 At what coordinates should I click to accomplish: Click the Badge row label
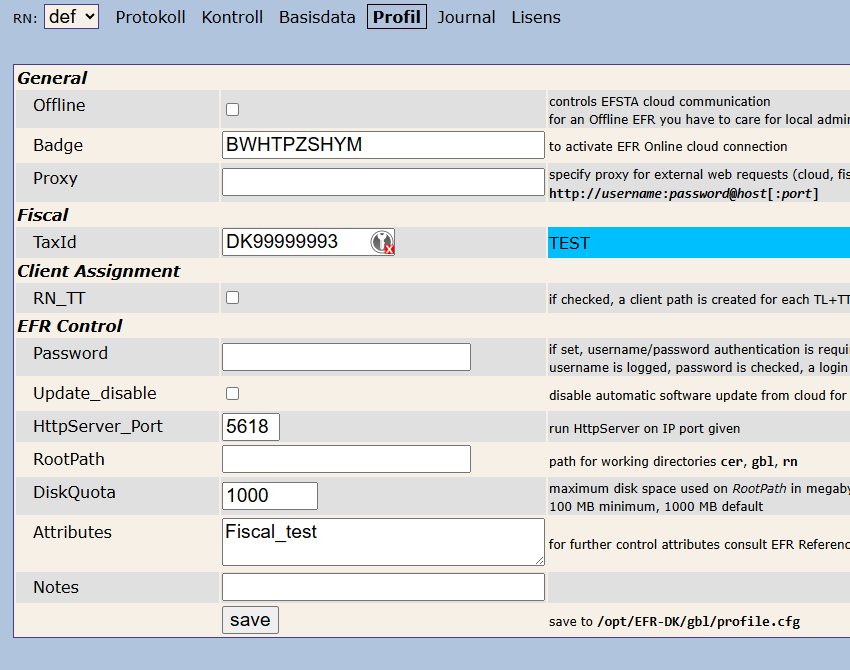click(x=58, y=145)
